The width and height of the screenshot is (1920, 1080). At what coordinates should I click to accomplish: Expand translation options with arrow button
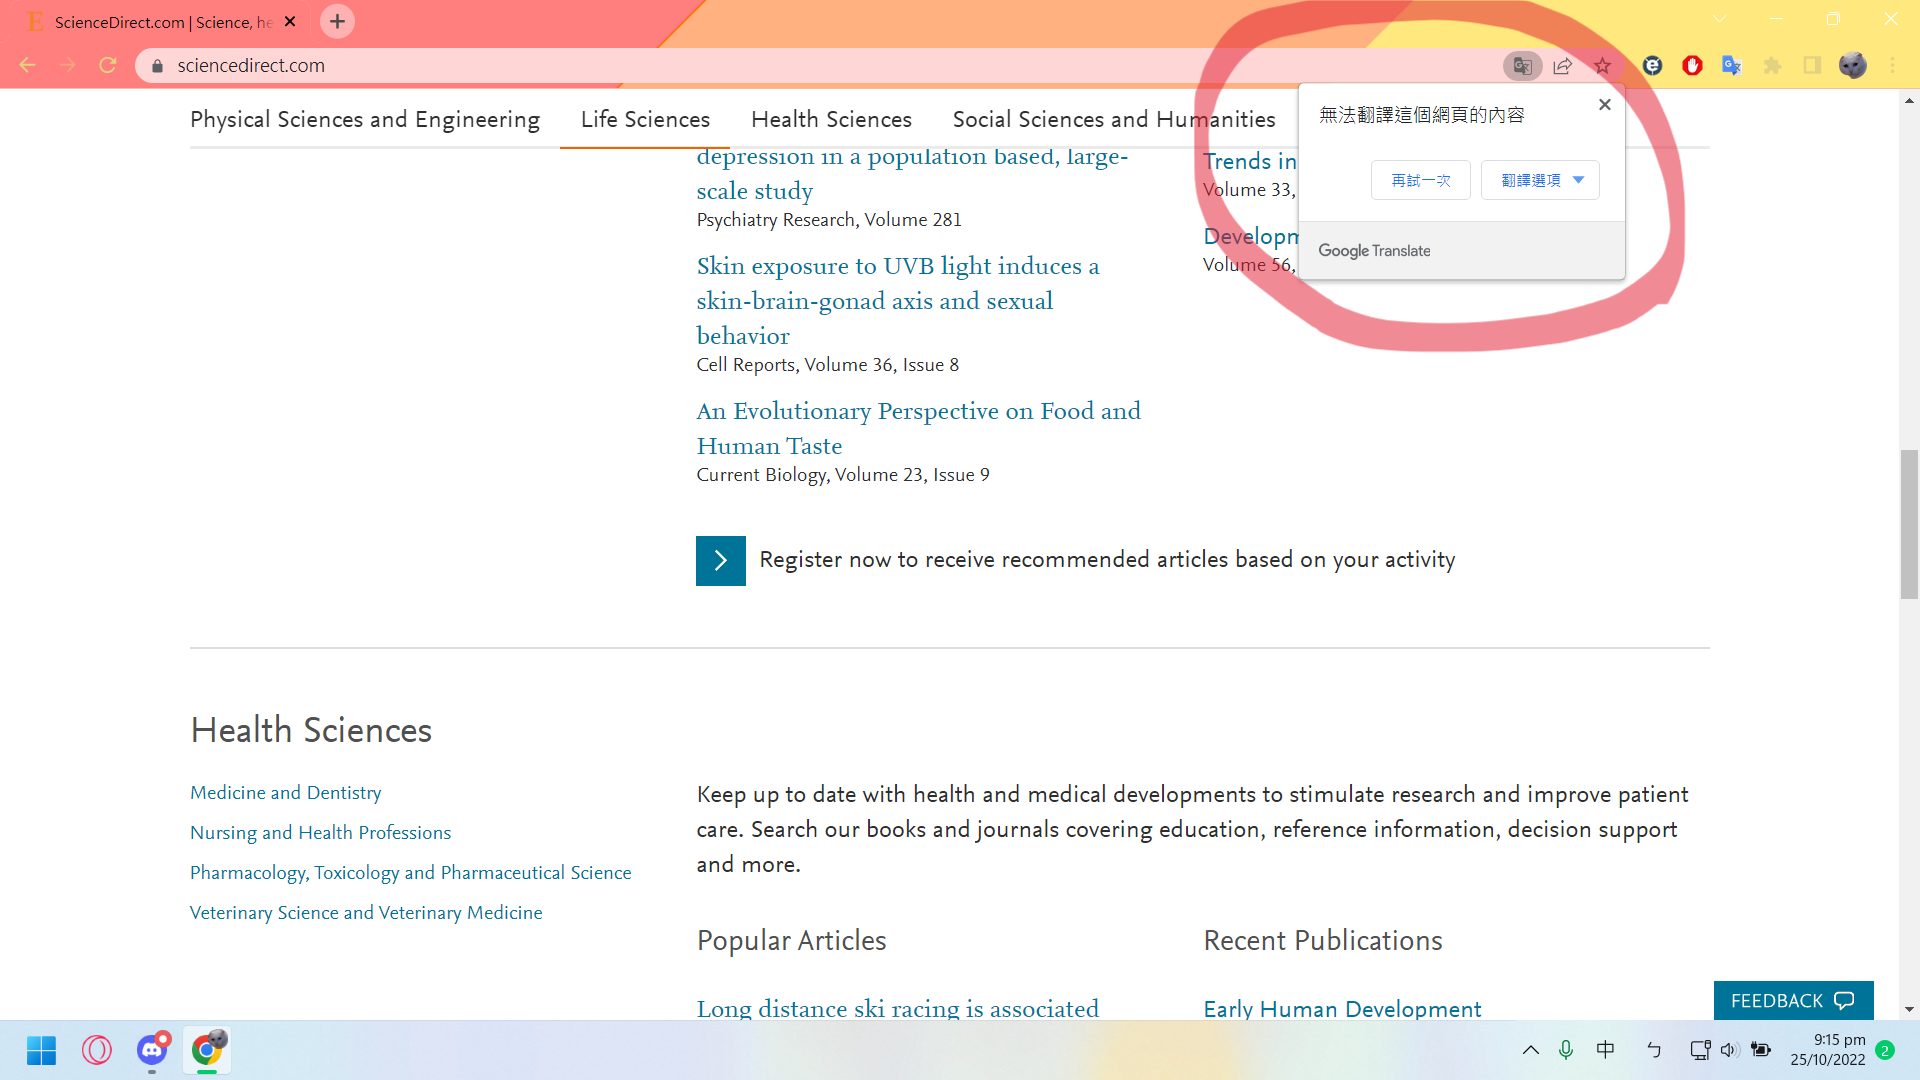click(1580, 179)
